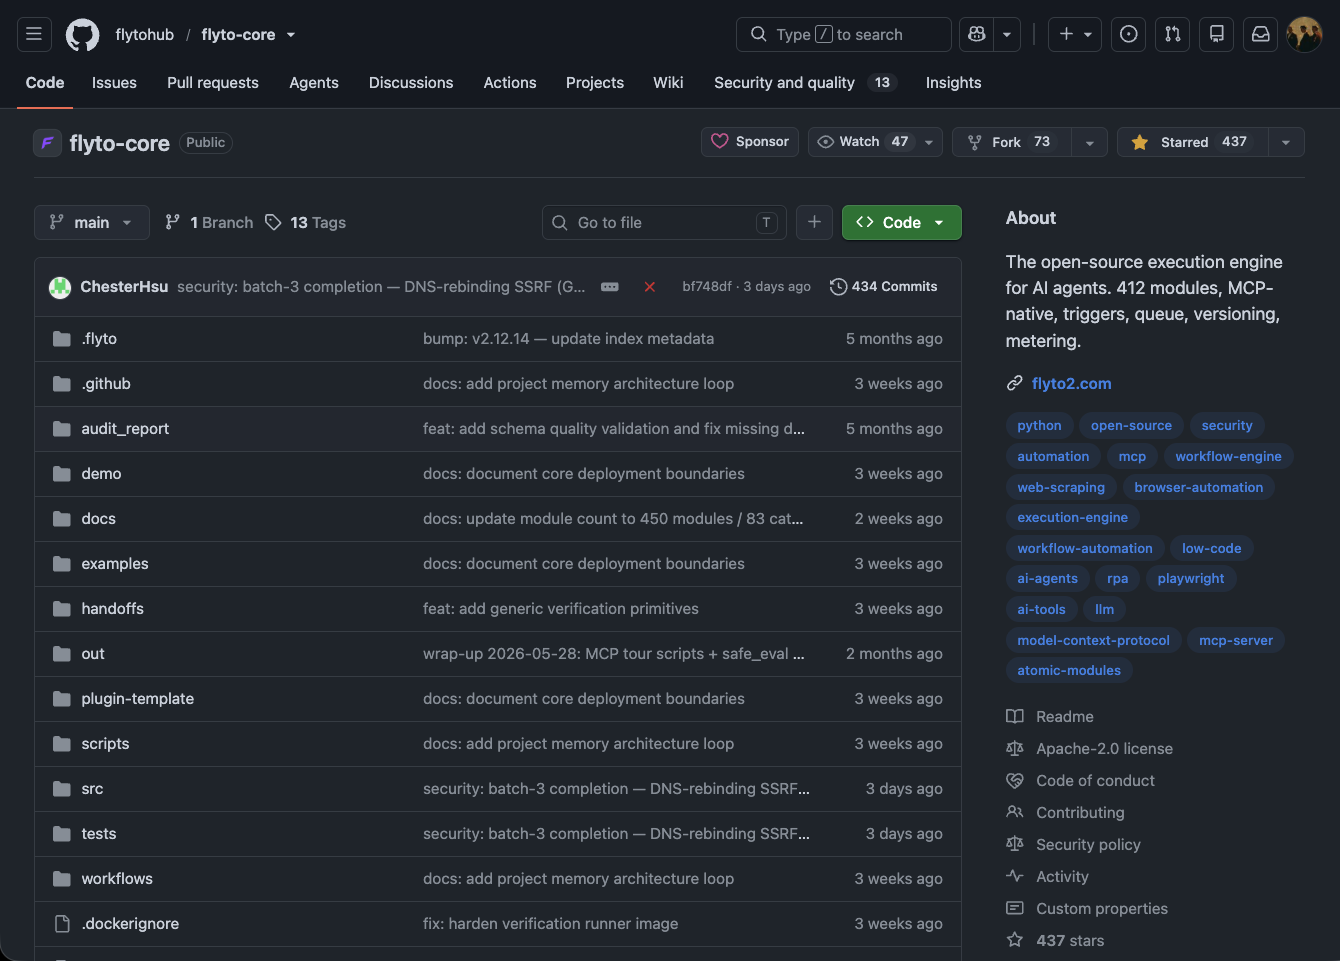
Task: Open the issues icon in the header
Action: 1129,34
